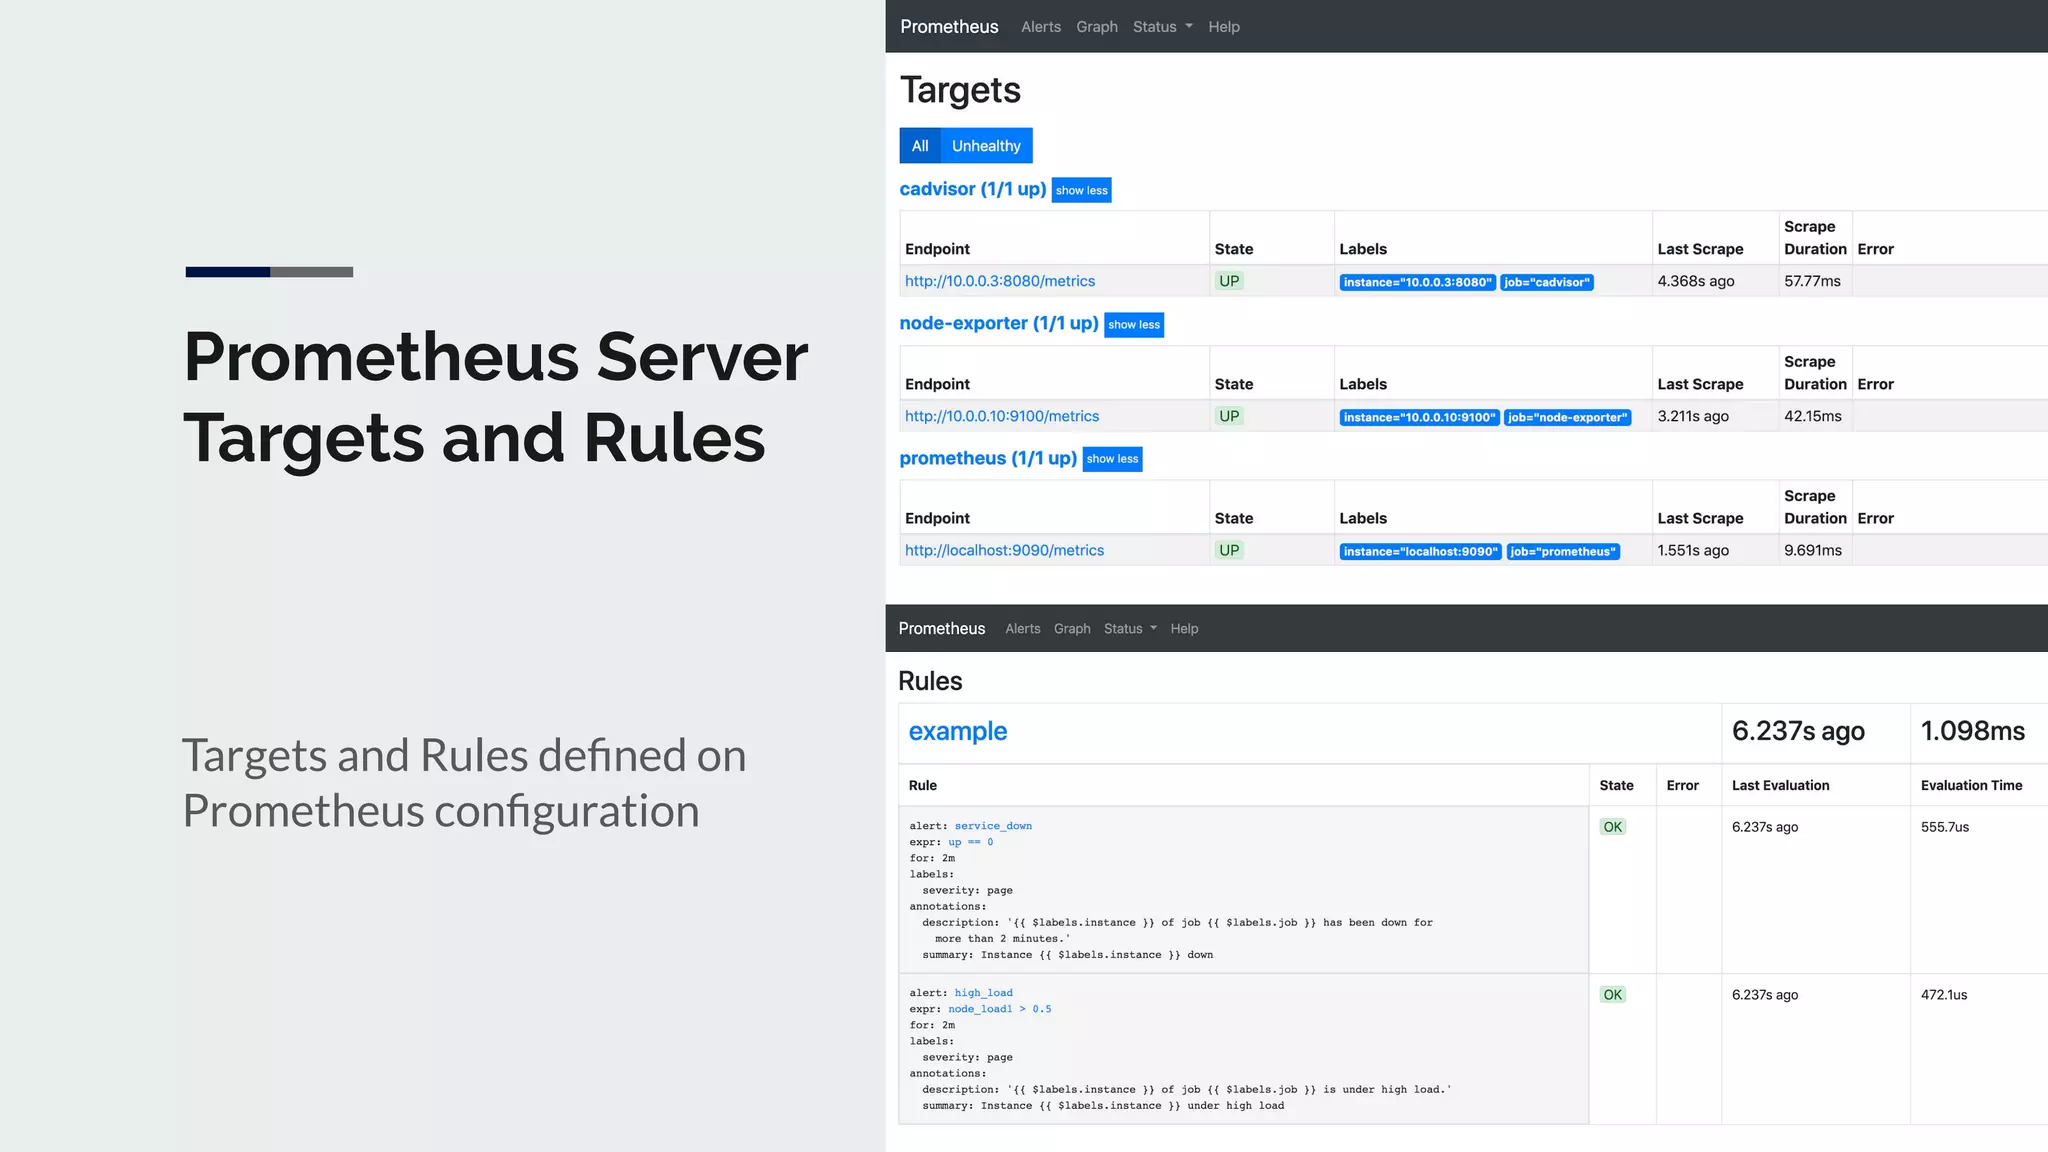This screenshot has height=1152, width=2048.
Task: Open Alerts in the Rules page navbar
Action: pos(1023,629)
